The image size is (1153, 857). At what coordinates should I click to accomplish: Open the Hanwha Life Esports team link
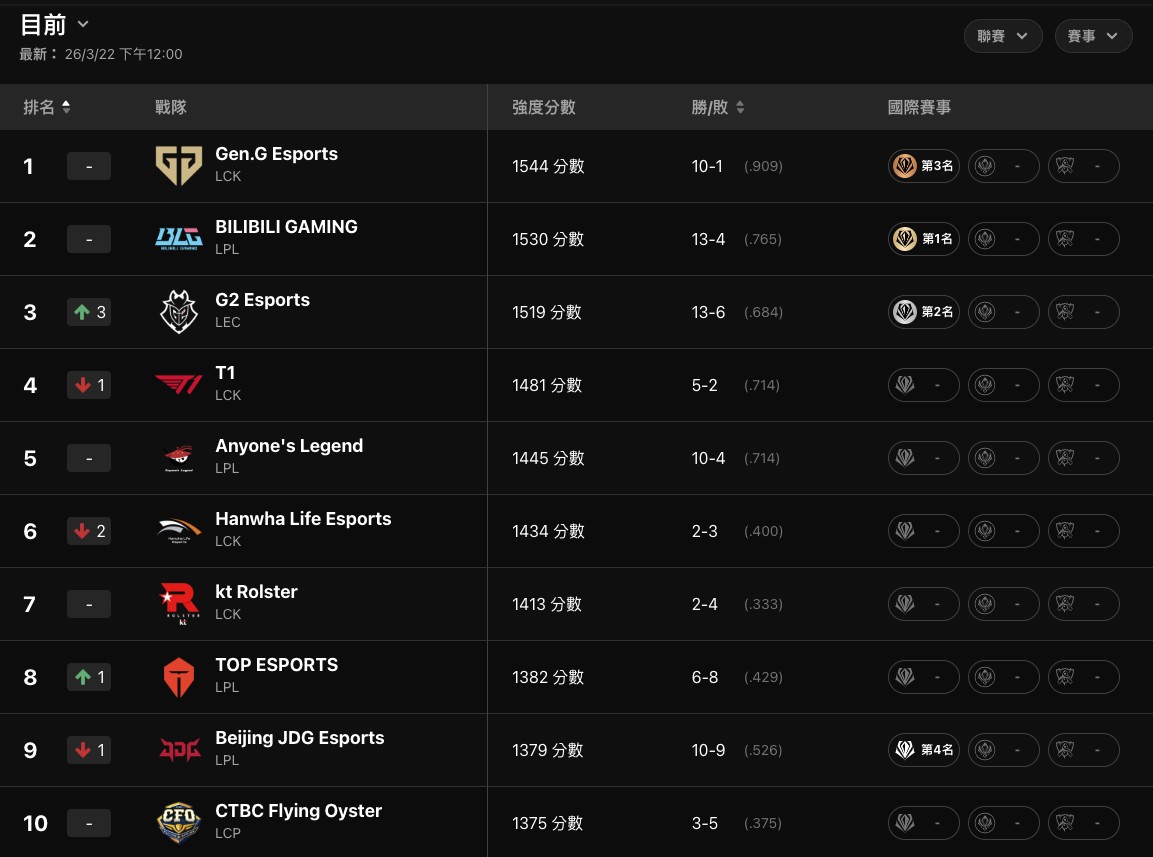pos(303,519)
